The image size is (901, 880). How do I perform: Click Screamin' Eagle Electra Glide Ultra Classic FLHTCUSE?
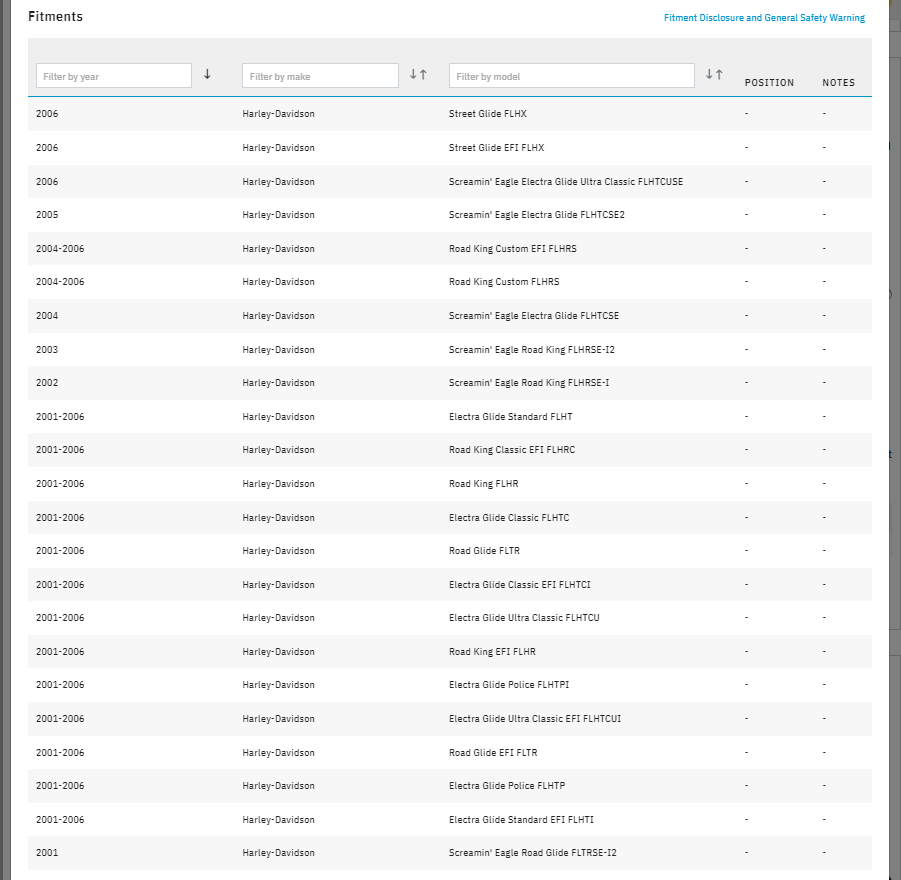pyautogui.click(x=565, y=182)
